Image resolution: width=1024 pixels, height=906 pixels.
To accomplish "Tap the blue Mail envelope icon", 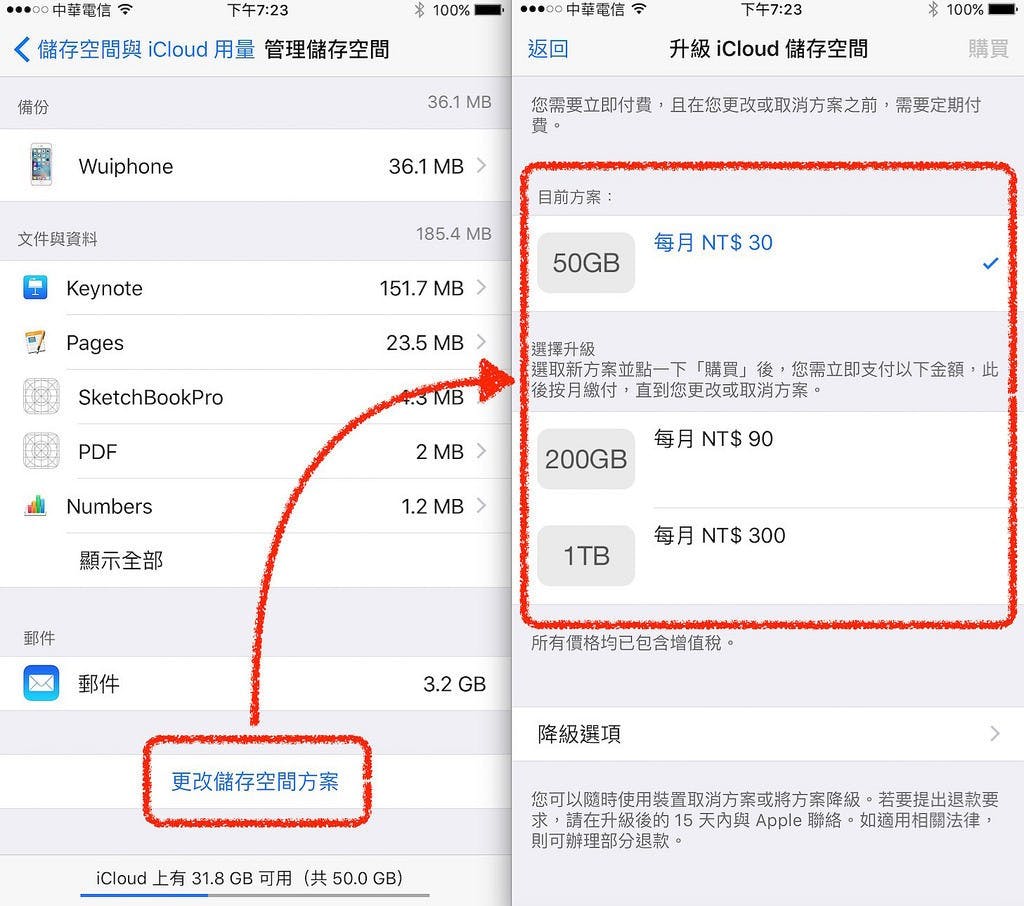I will pos(41,683).
